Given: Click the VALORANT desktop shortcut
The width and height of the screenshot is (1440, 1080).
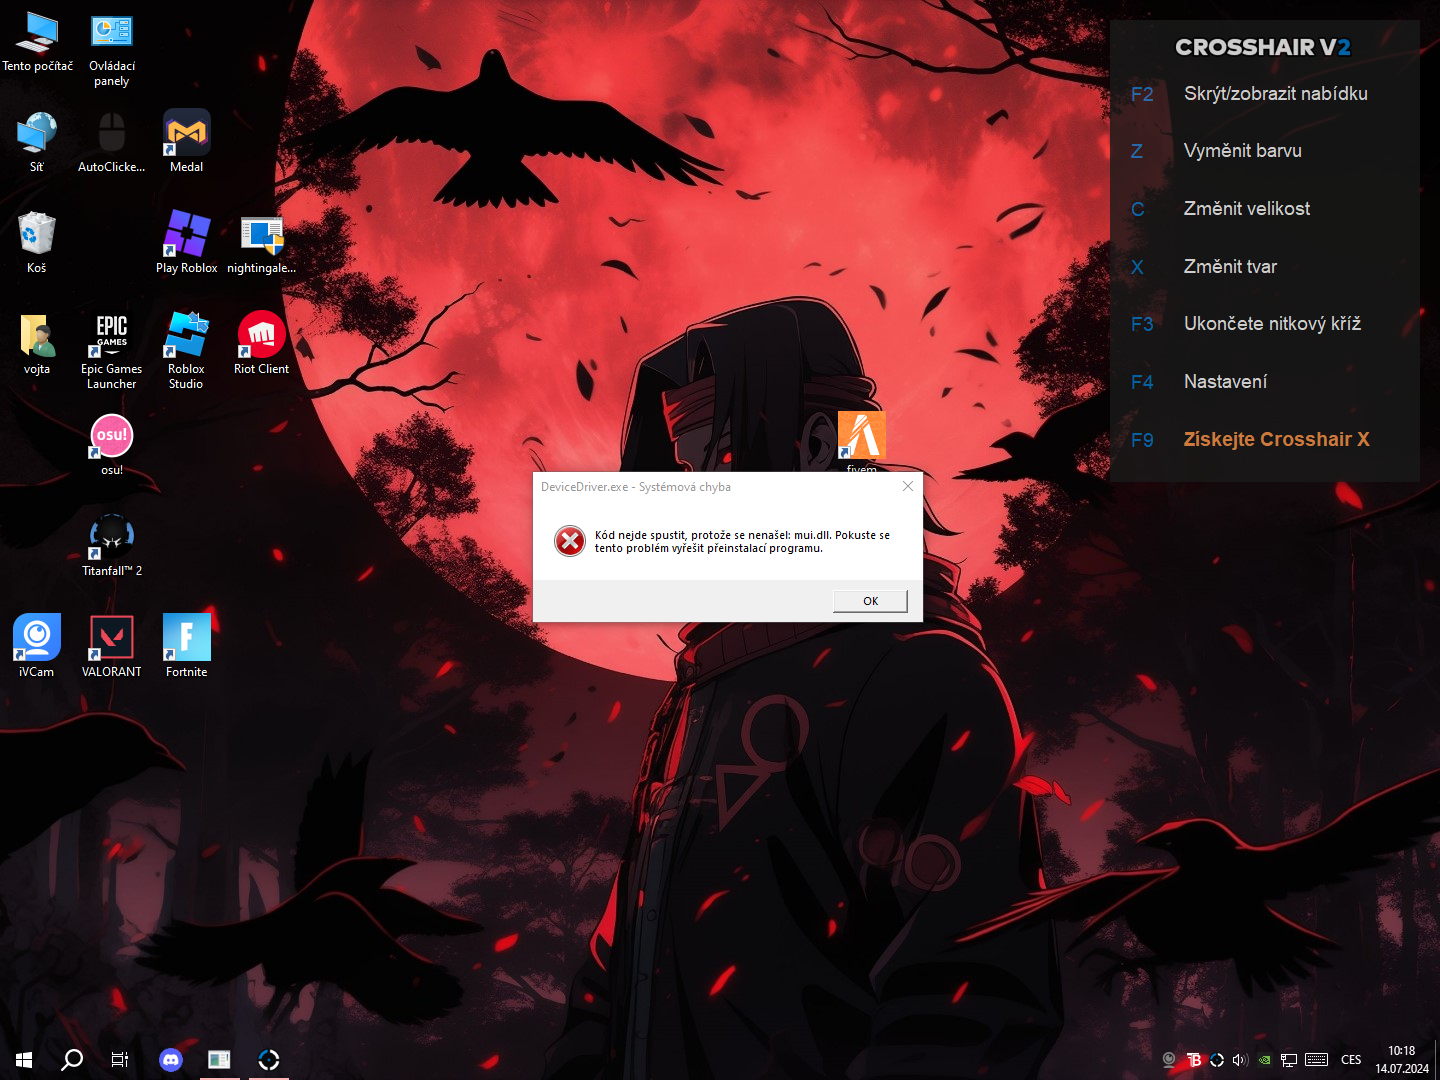Looking at the screenshot, I should coord(112,647).
